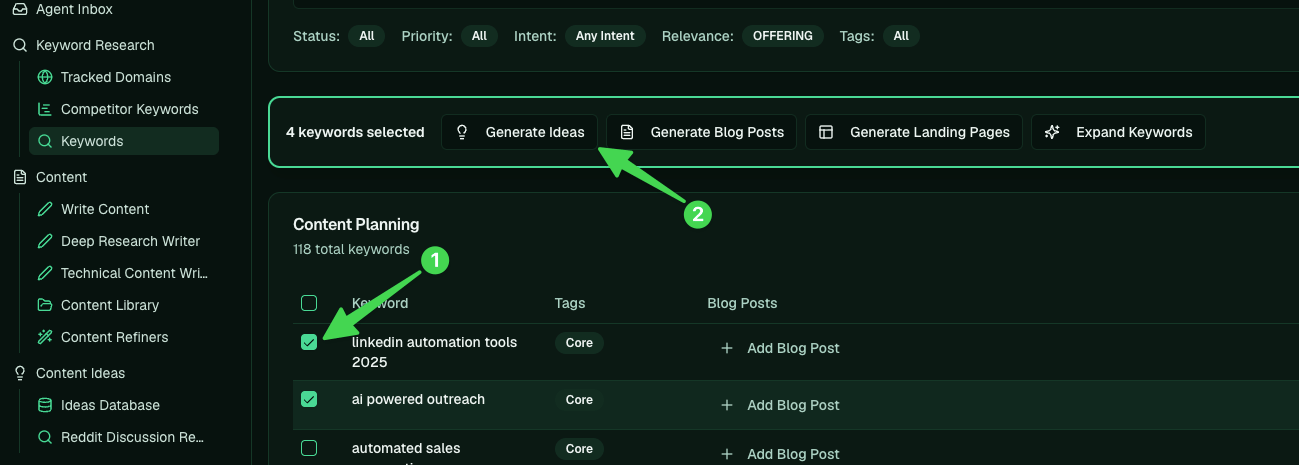Click the Competitor Keywords chart icon
The image size is (1299, 465).
(44, 109)
